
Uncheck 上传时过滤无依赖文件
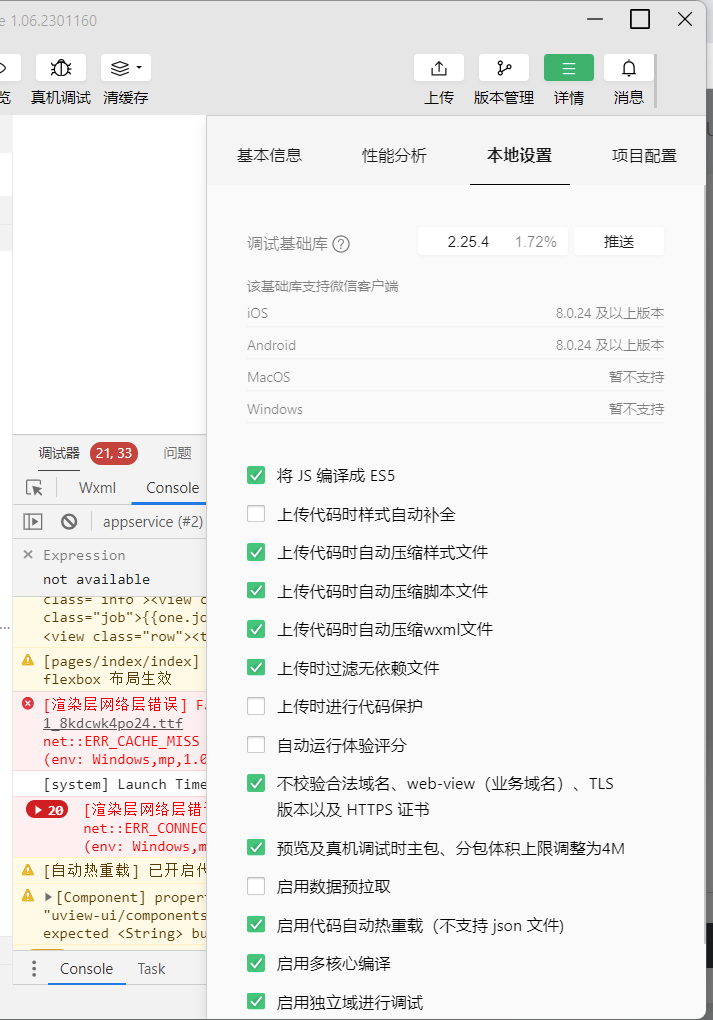(x=256, y=667)
